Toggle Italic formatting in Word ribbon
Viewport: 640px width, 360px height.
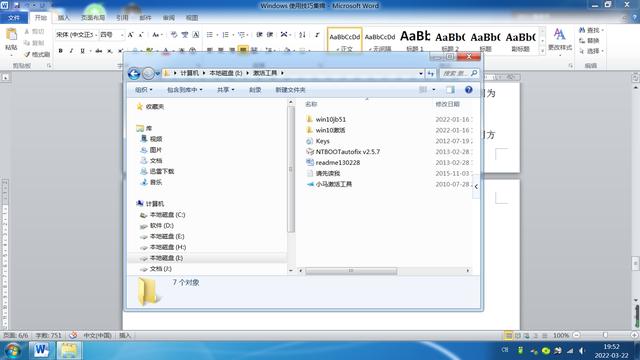tap(71, 51)
